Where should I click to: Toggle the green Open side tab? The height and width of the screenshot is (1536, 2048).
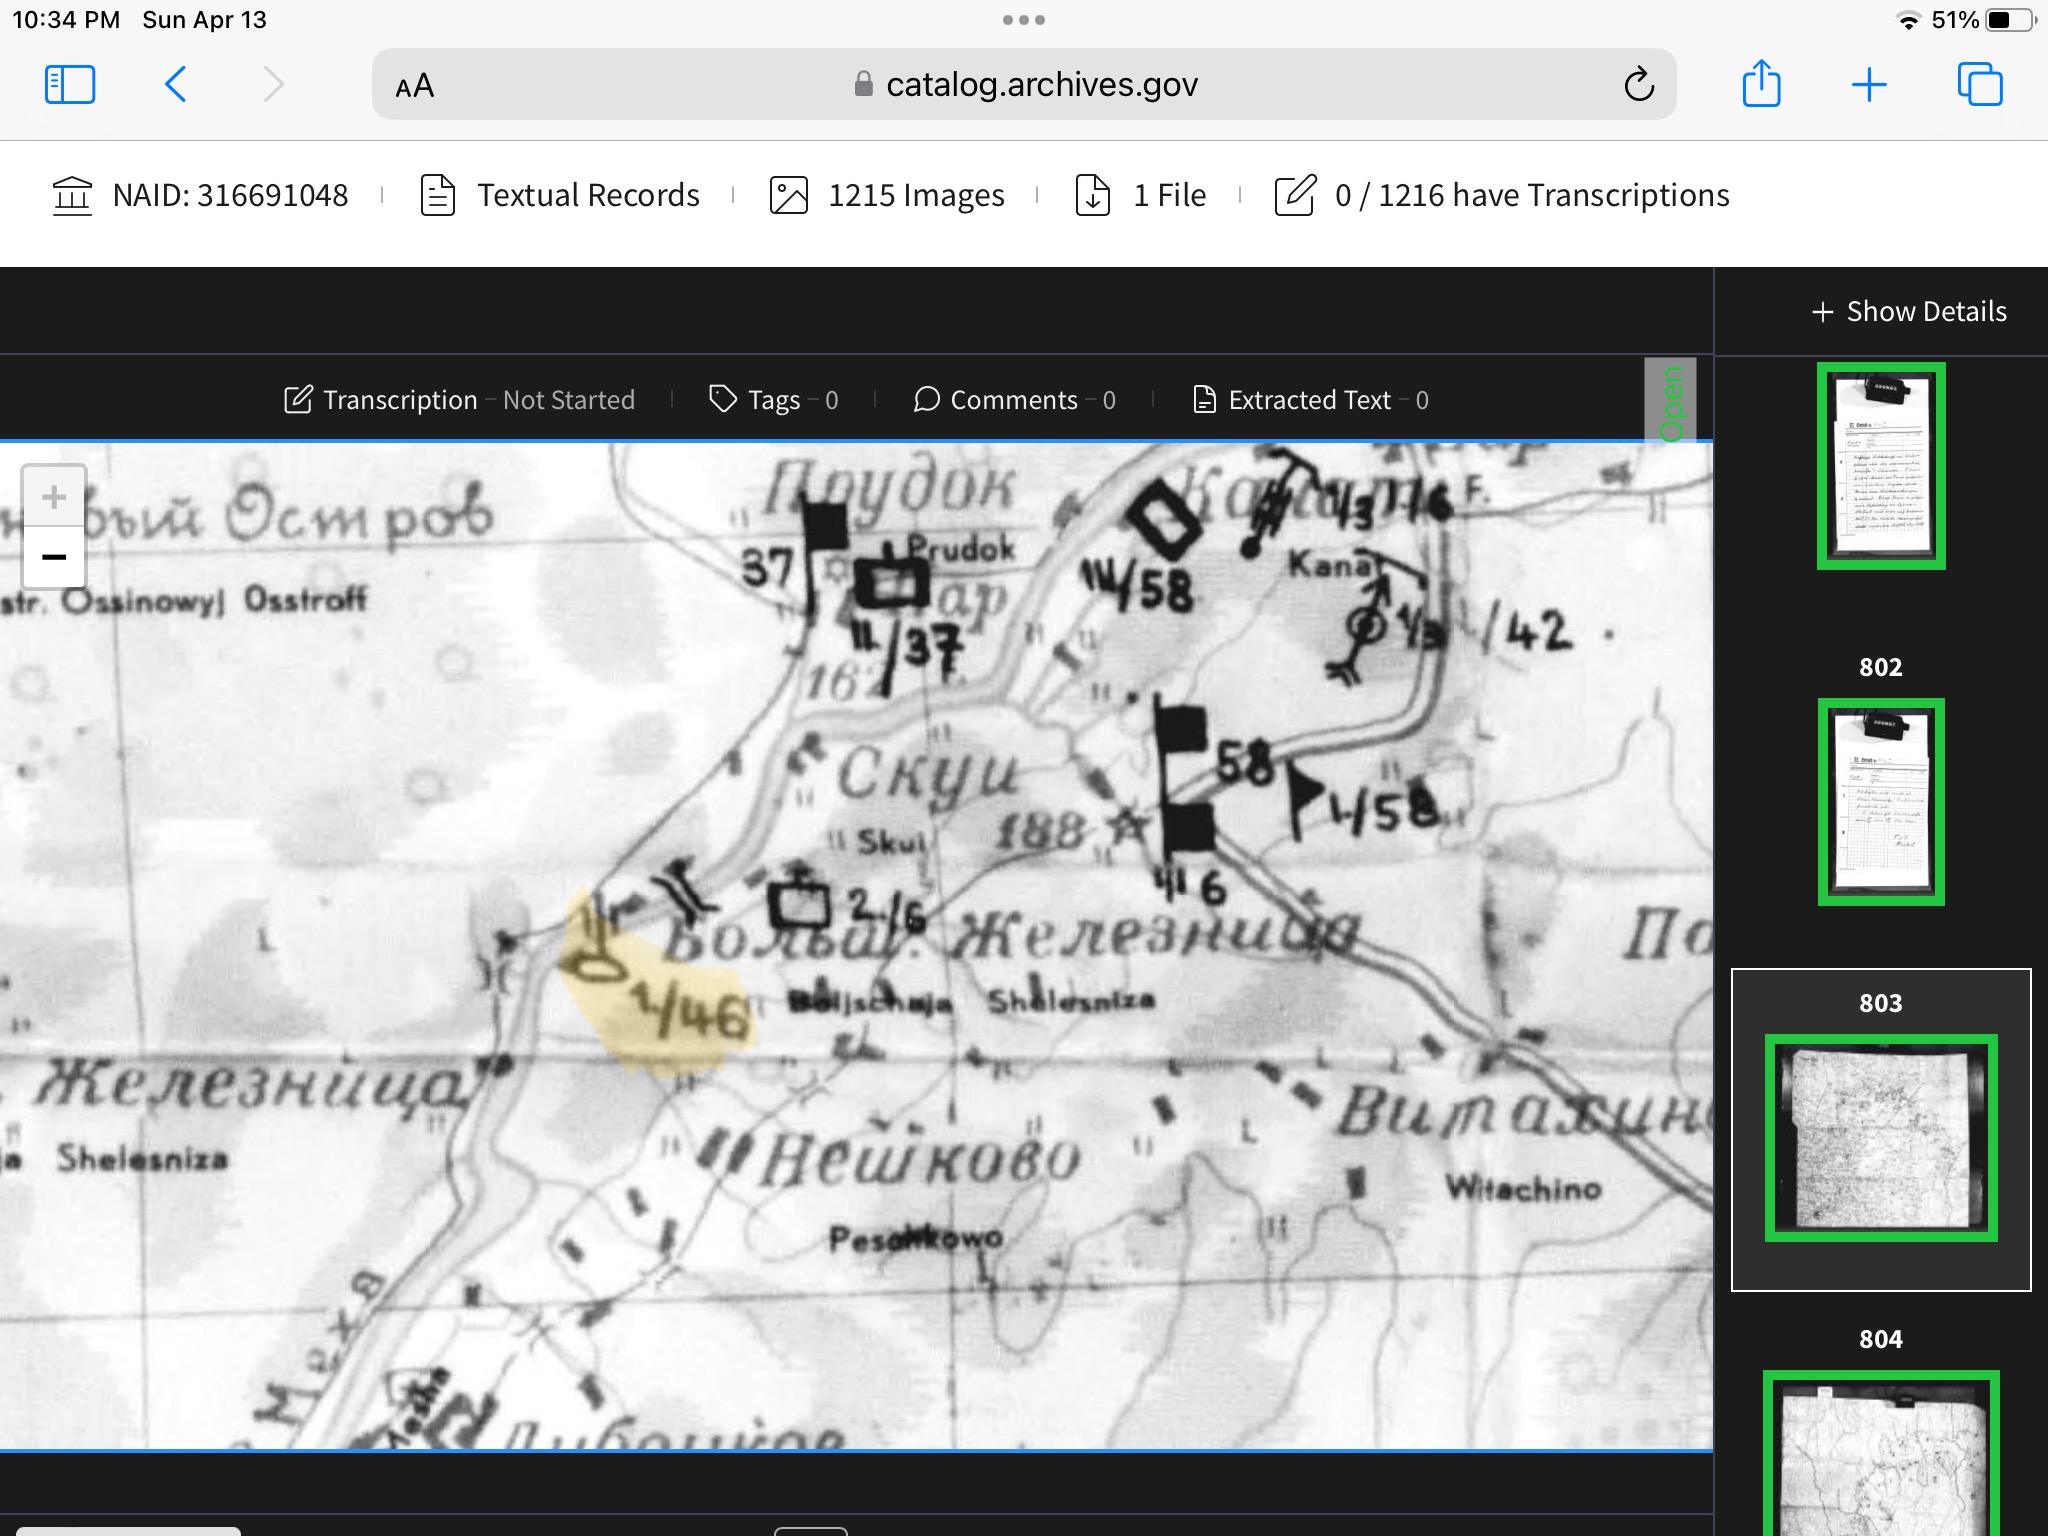click(1670, 402)
